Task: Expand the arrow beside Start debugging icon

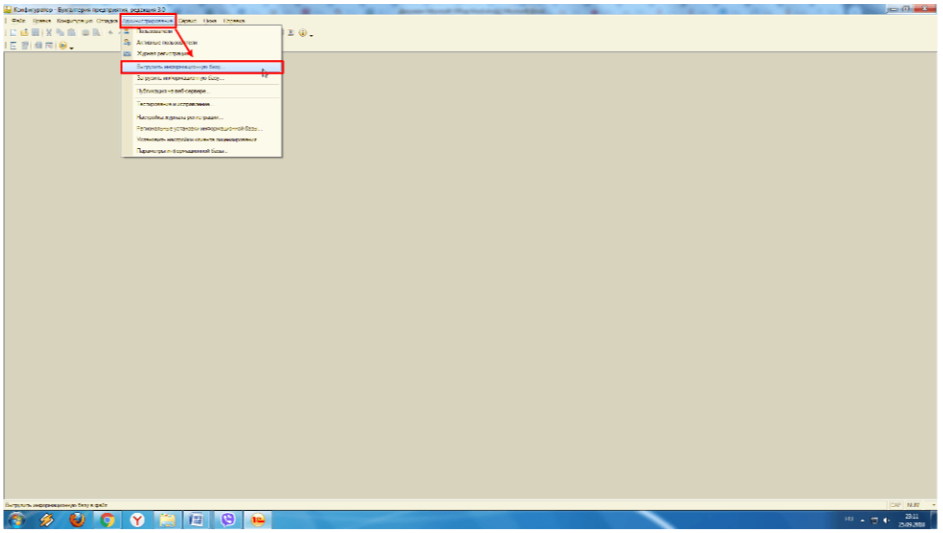Action: click(71, 48)
